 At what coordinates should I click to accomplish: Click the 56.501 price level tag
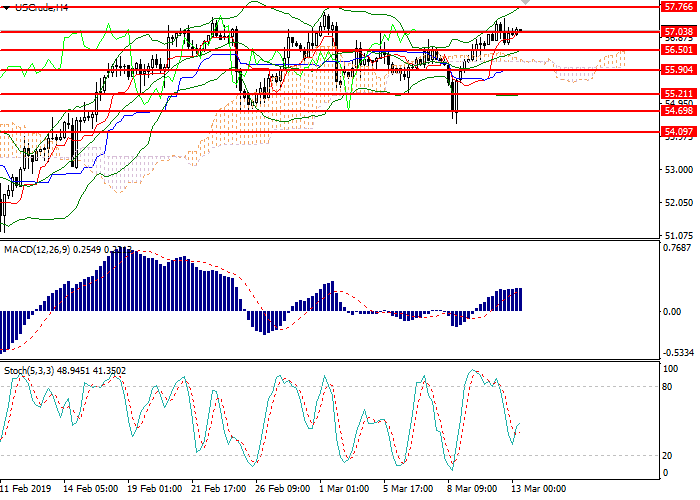(x=677, y=49)
